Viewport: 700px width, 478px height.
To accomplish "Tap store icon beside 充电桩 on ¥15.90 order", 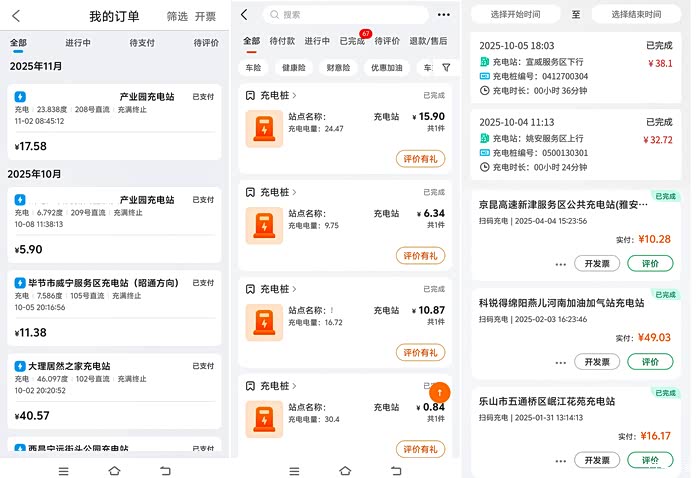I will (250, 96).
